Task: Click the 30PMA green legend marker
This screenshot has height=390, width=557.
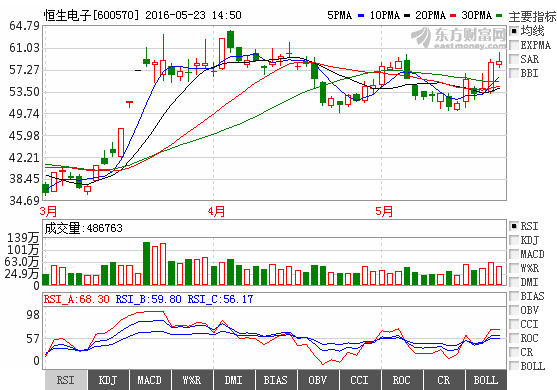Action: click(499, 16)
